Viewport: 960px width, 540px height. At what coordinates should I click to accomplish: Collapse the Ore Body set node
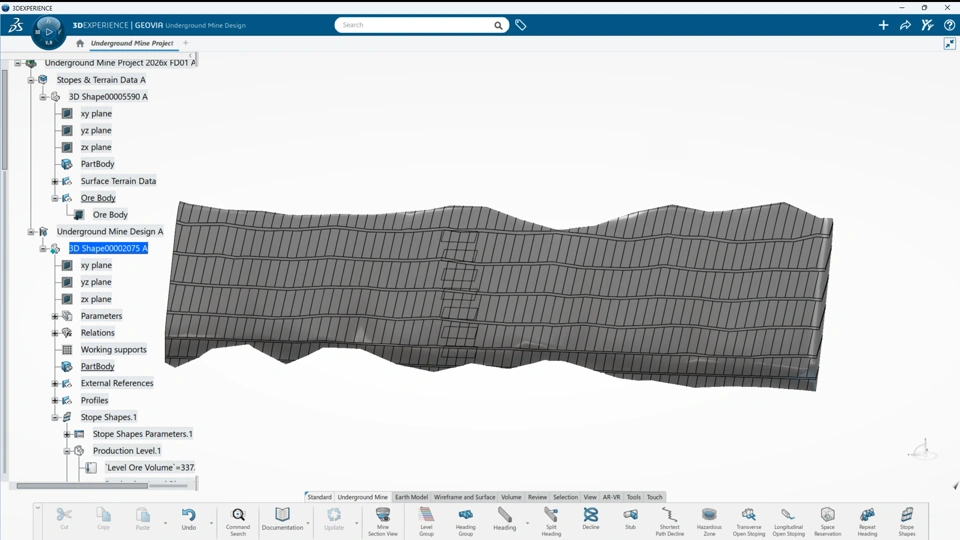tap(55, 198)
